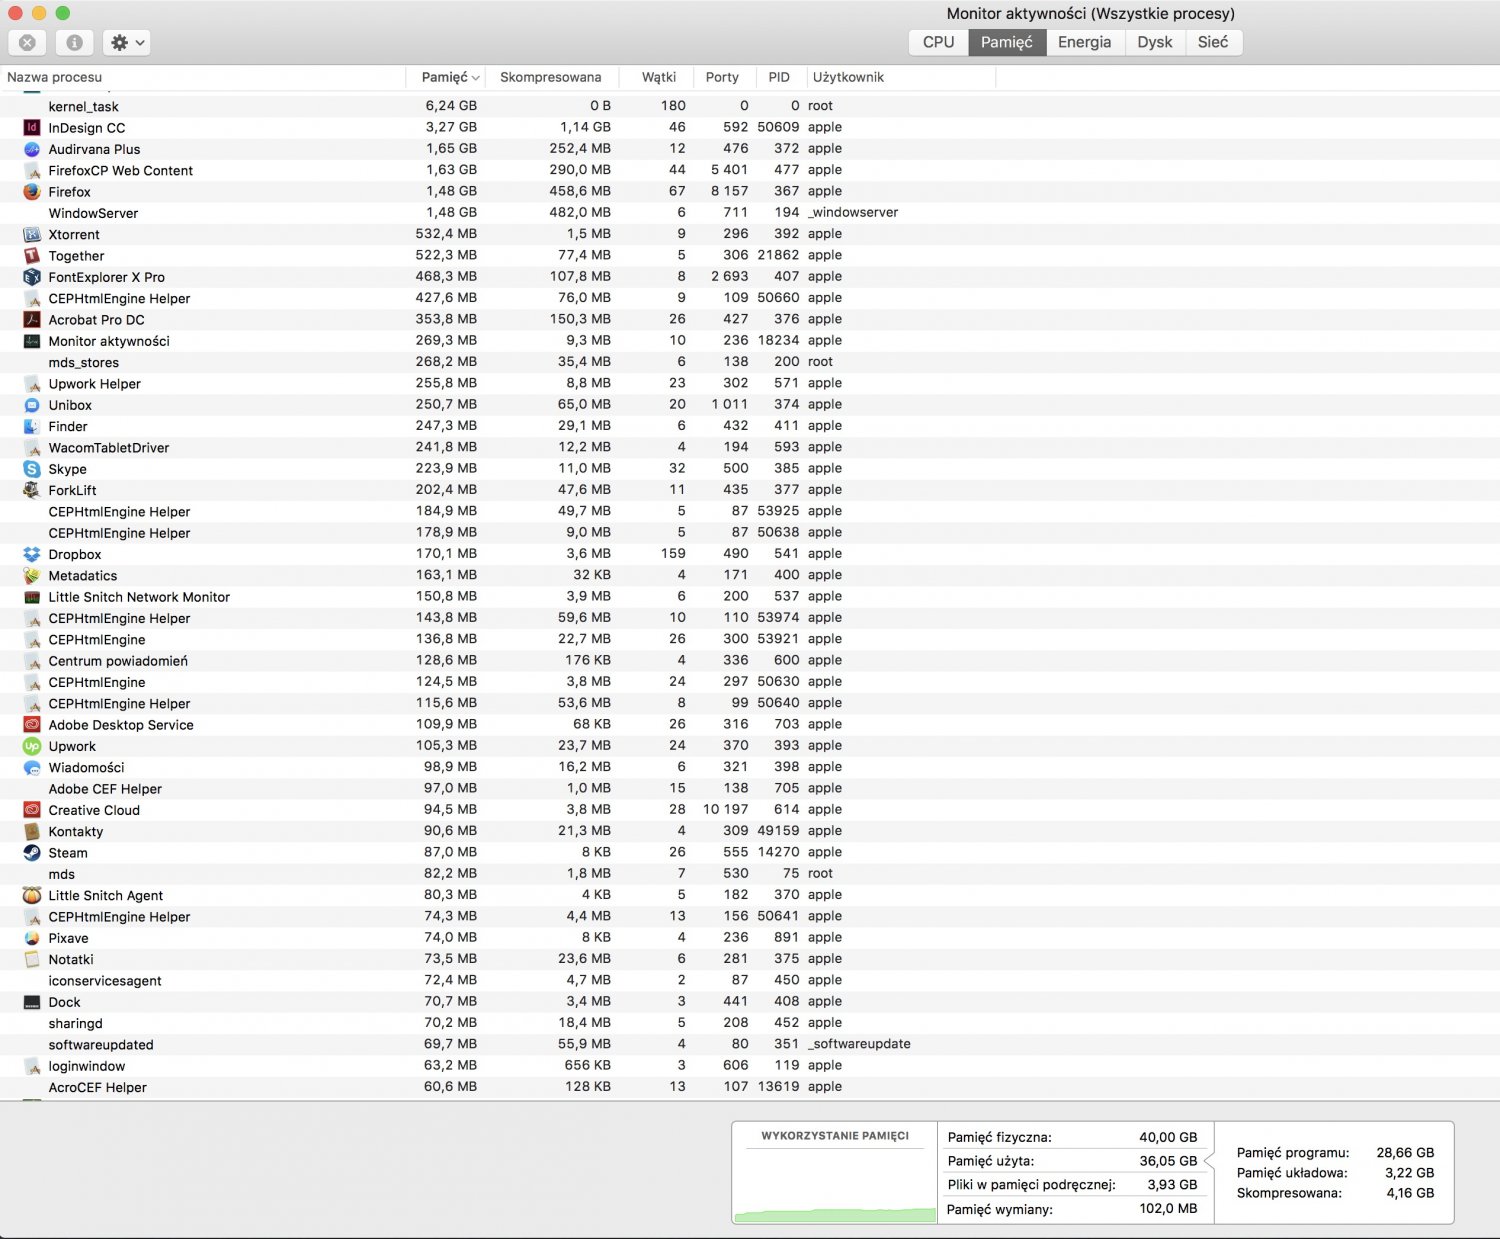Screen dimensions: 1500x1239
Task: Select the loginwindow process row
Action: coord(750,1066)
